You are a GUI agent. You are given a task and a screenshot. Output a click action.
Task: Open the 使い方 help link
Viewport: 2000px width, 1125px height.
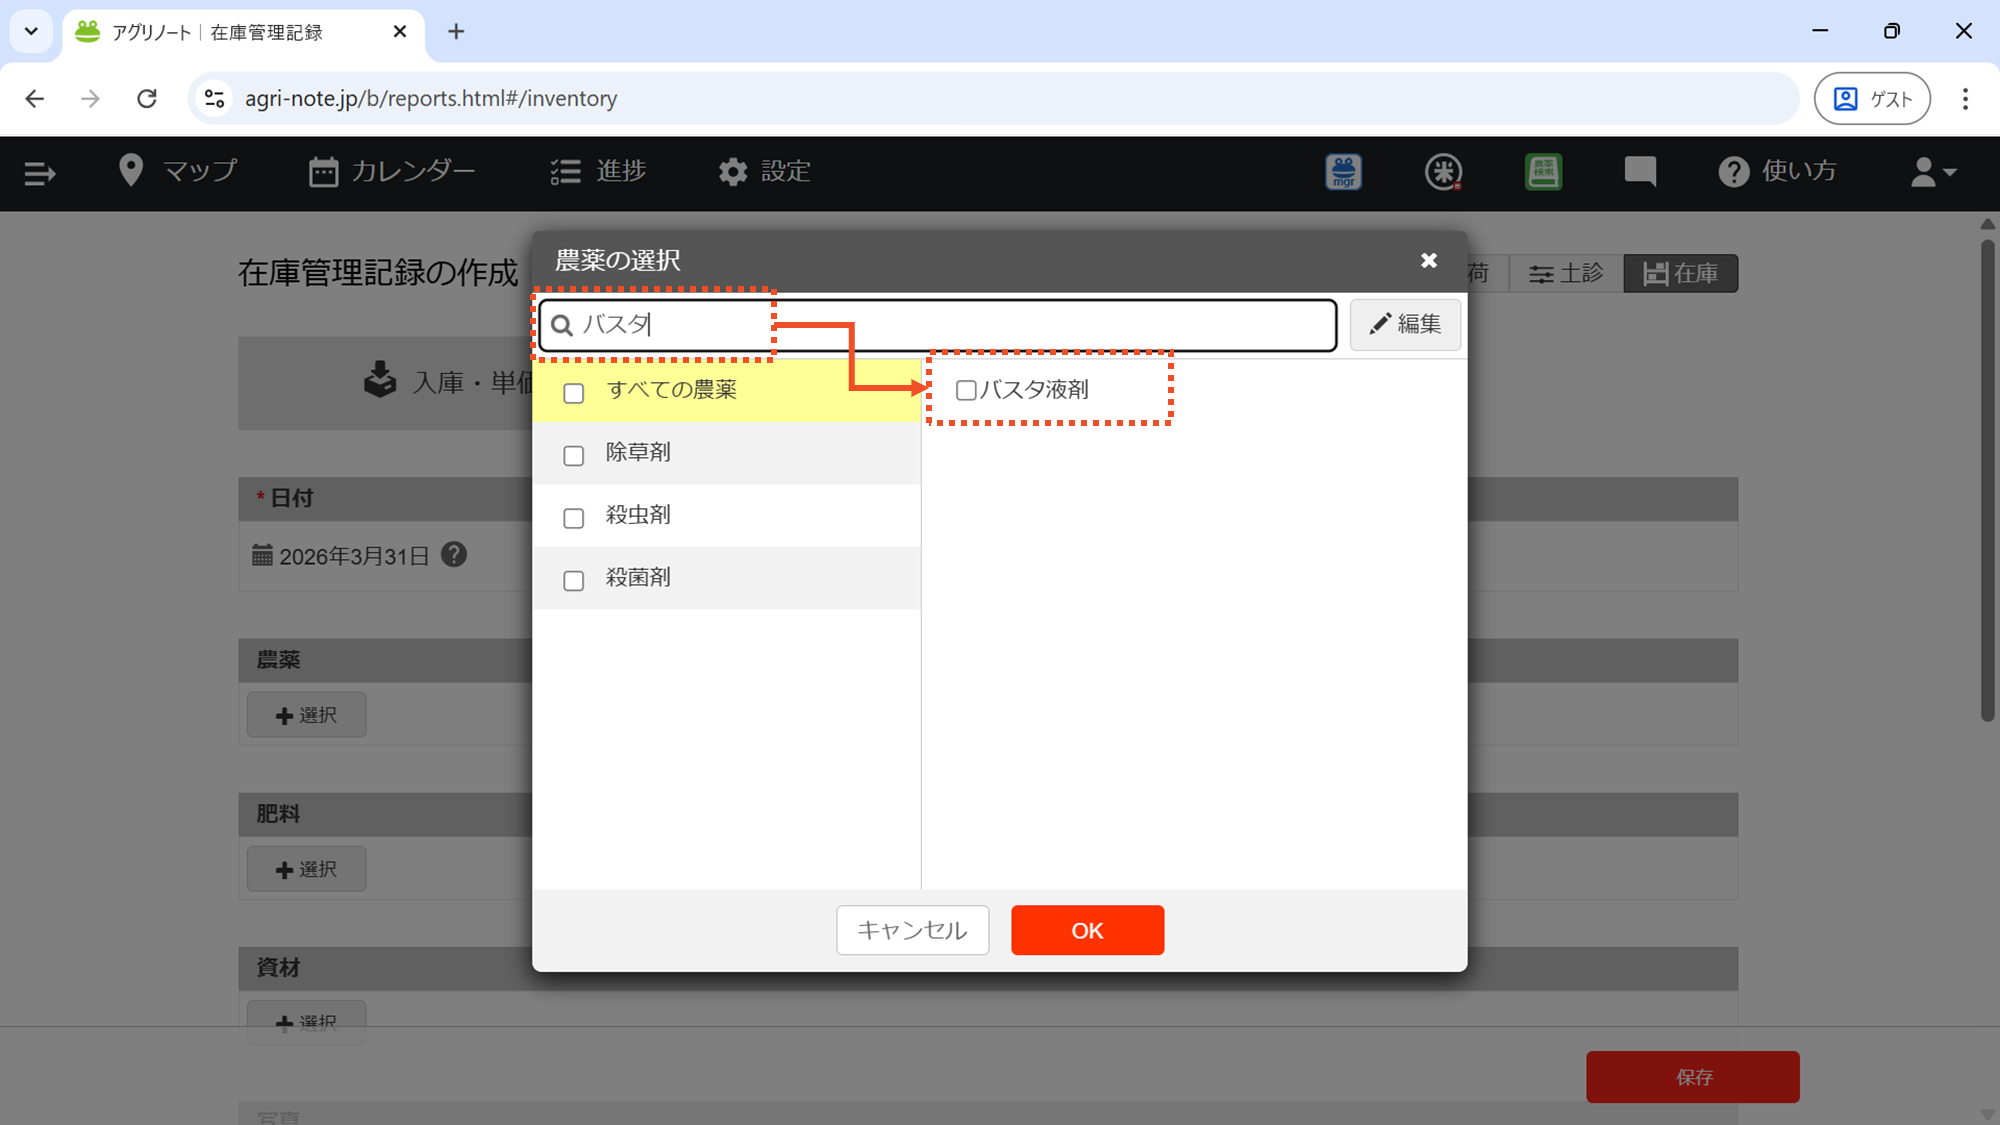tap(1778, 171)
